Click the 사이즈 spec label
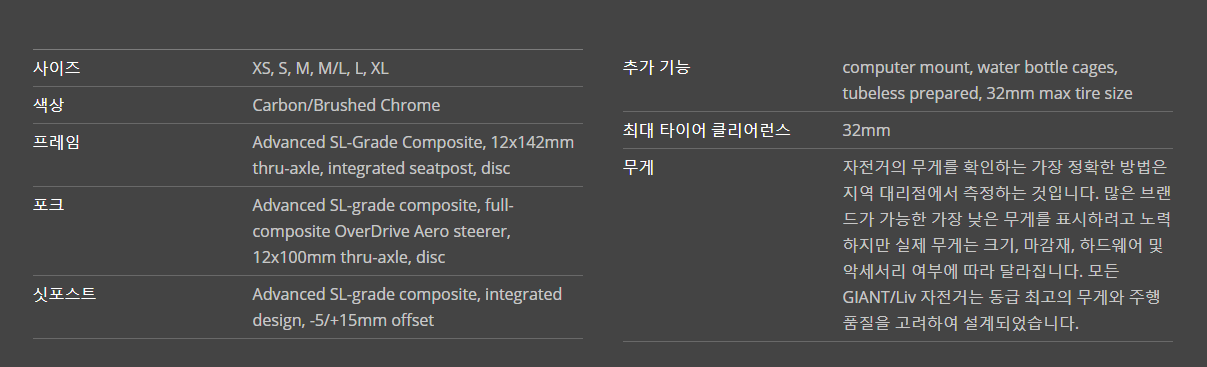The height and width of the screenshot is (367, 1207). (57, 68)
